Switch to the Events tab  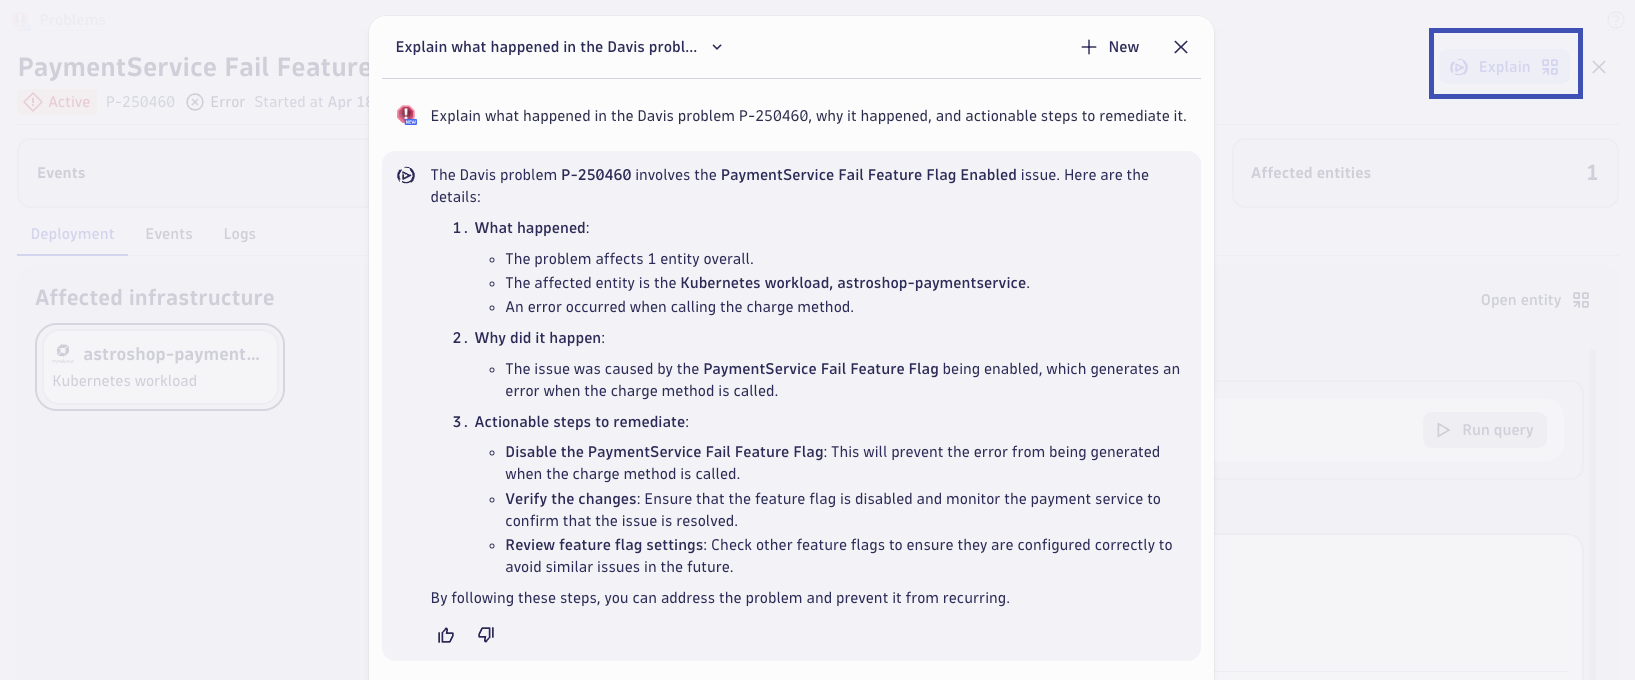[169, 234]
